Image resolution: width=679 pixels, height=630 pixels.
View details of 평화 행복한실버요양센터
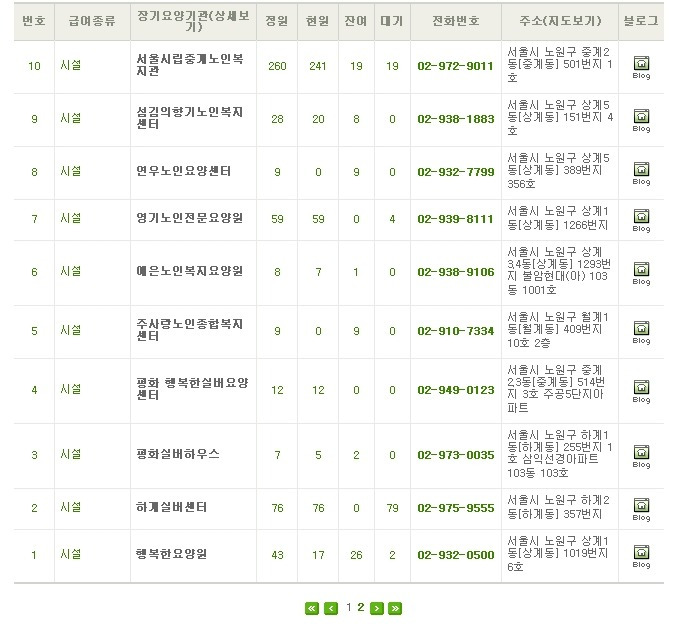(x=192, y=389)
